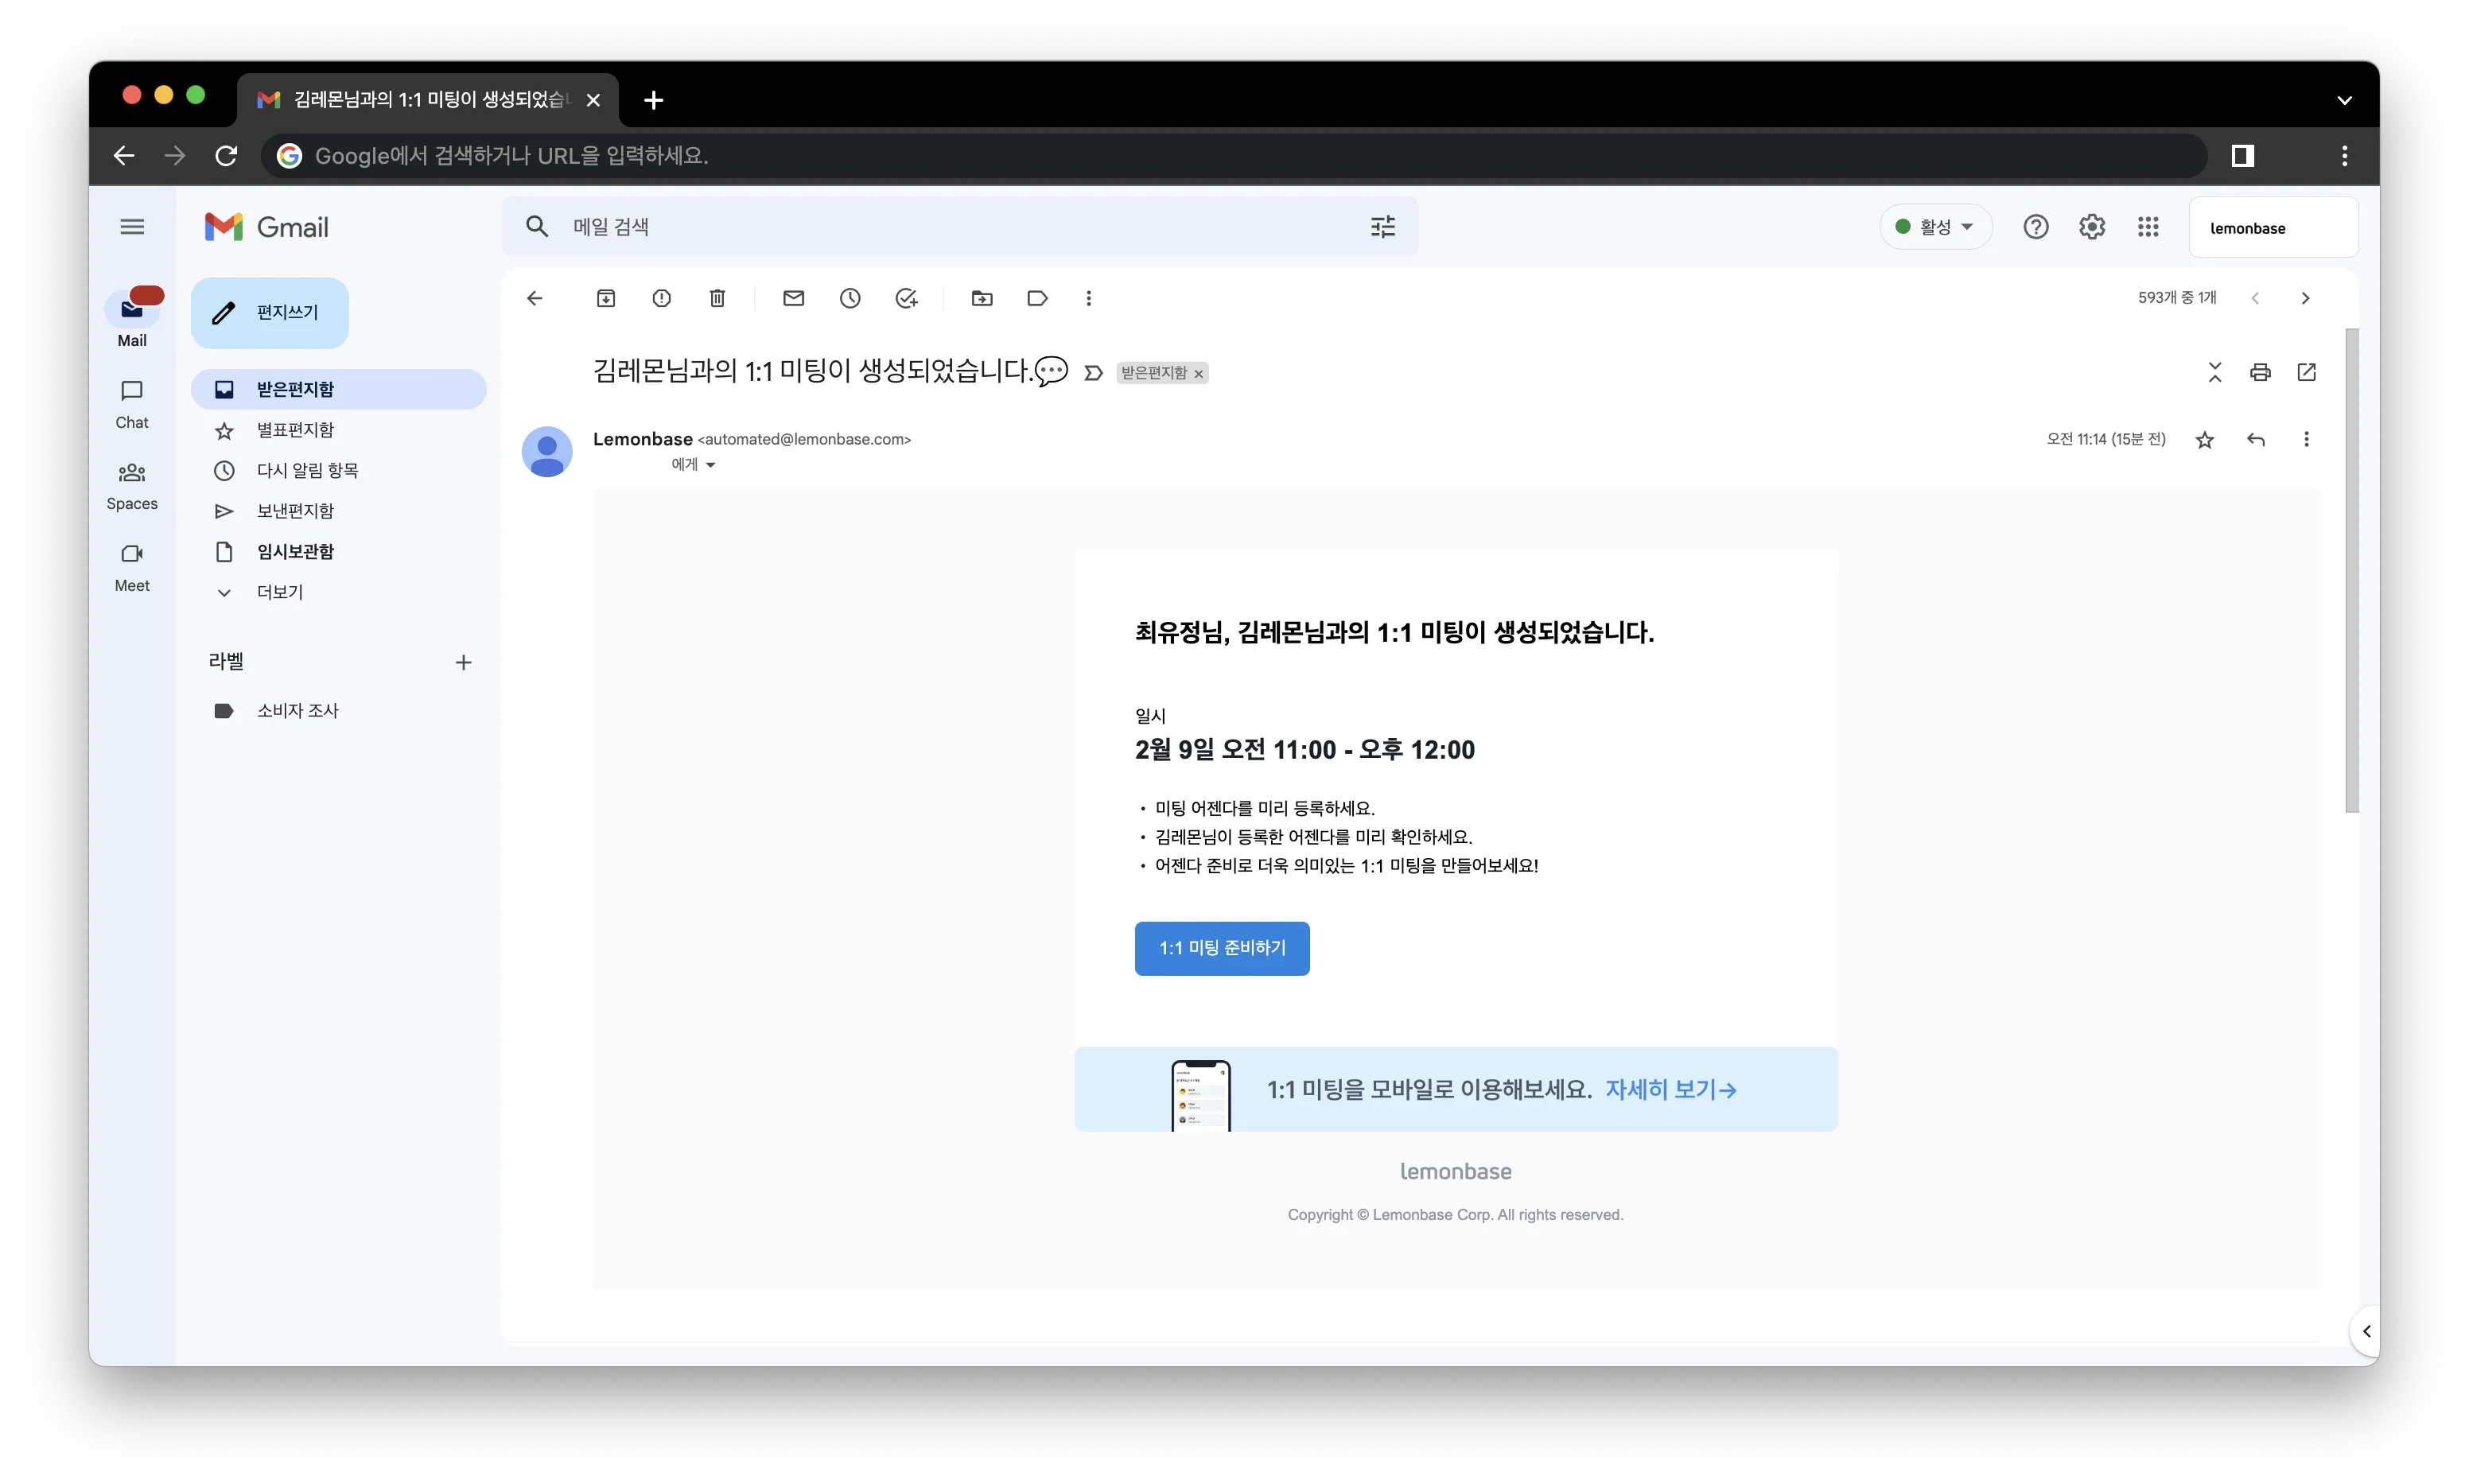The width and height of the screenshot is (2469, 1484).
Task: Toggle main menu hamburger icon
Action: 132,227
